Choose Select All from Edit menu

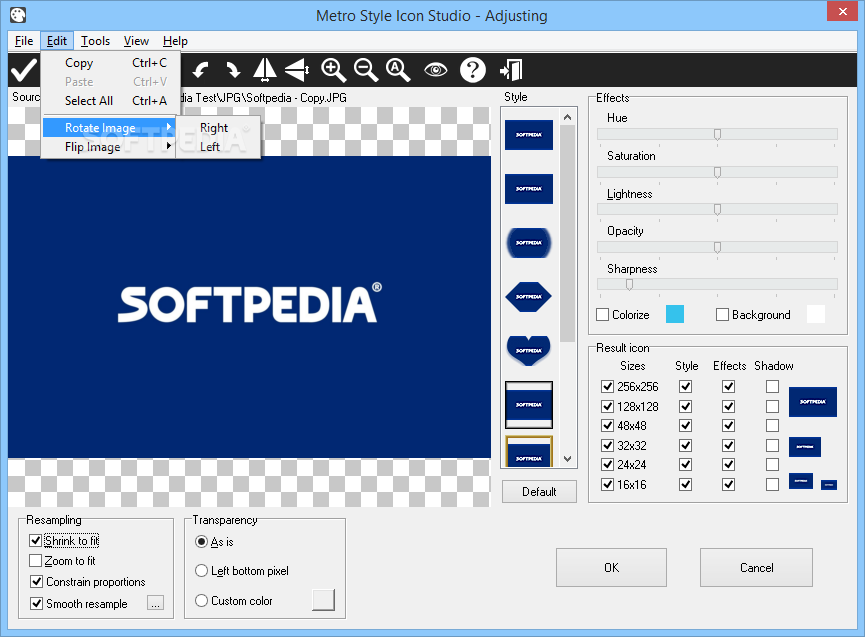(x=110, y=101)
